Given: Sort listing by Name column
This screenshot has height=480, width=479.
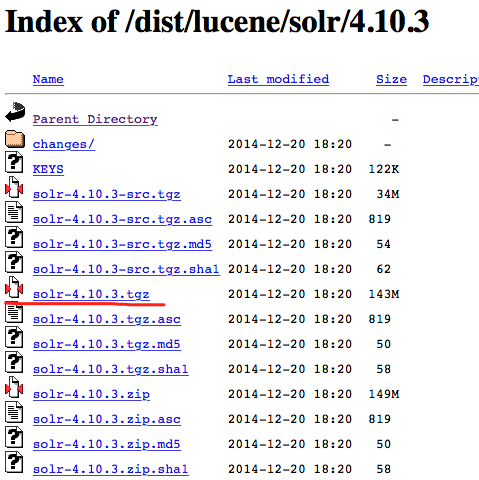Looking at the screenshot, I should (x=48, y=79).
